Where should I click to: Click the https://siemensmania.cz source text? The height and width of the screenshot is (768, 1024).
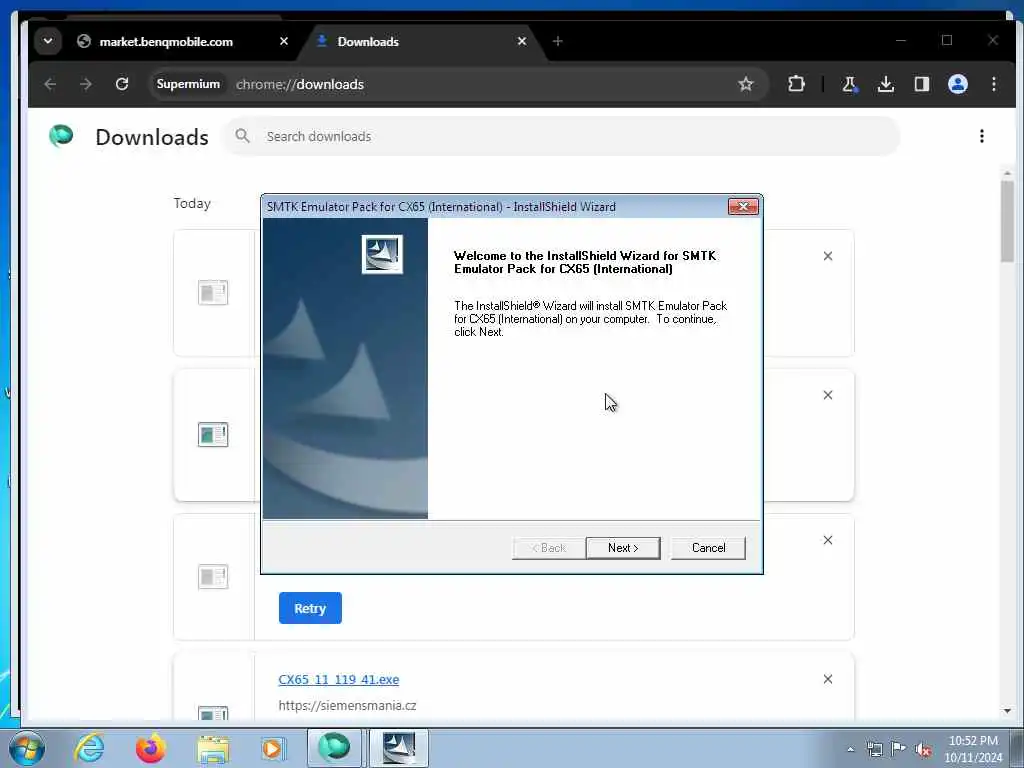[347, 705]
